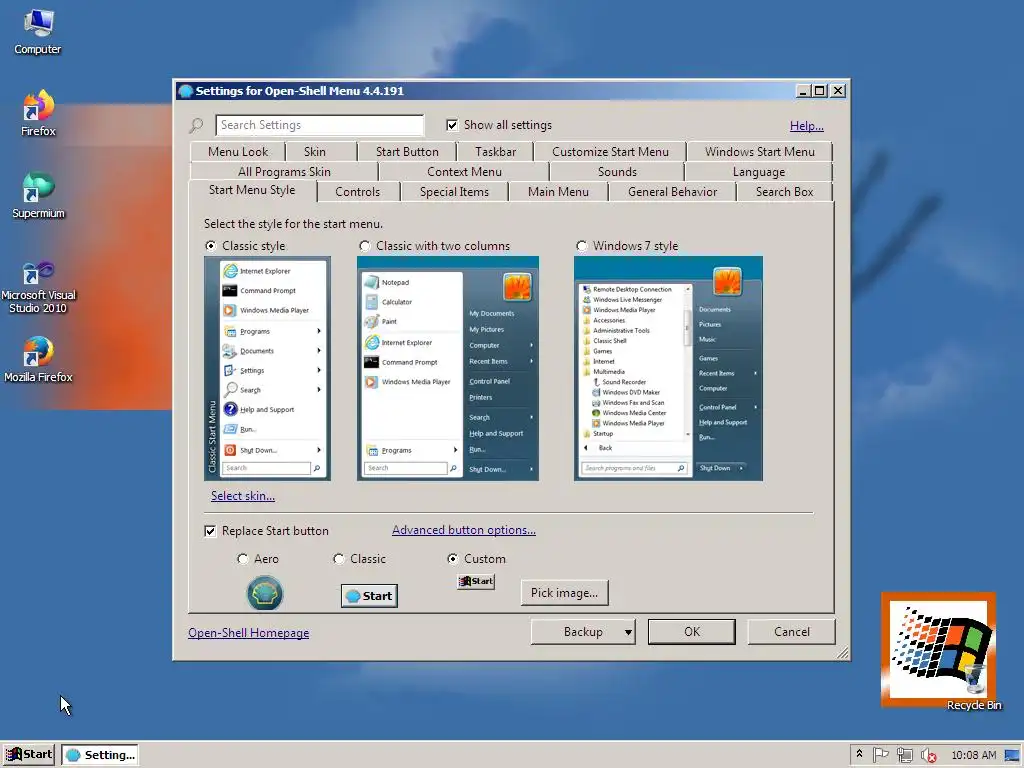Open the Sounds tab
This screenshot has width=1024, height=768.
[616, 172]
